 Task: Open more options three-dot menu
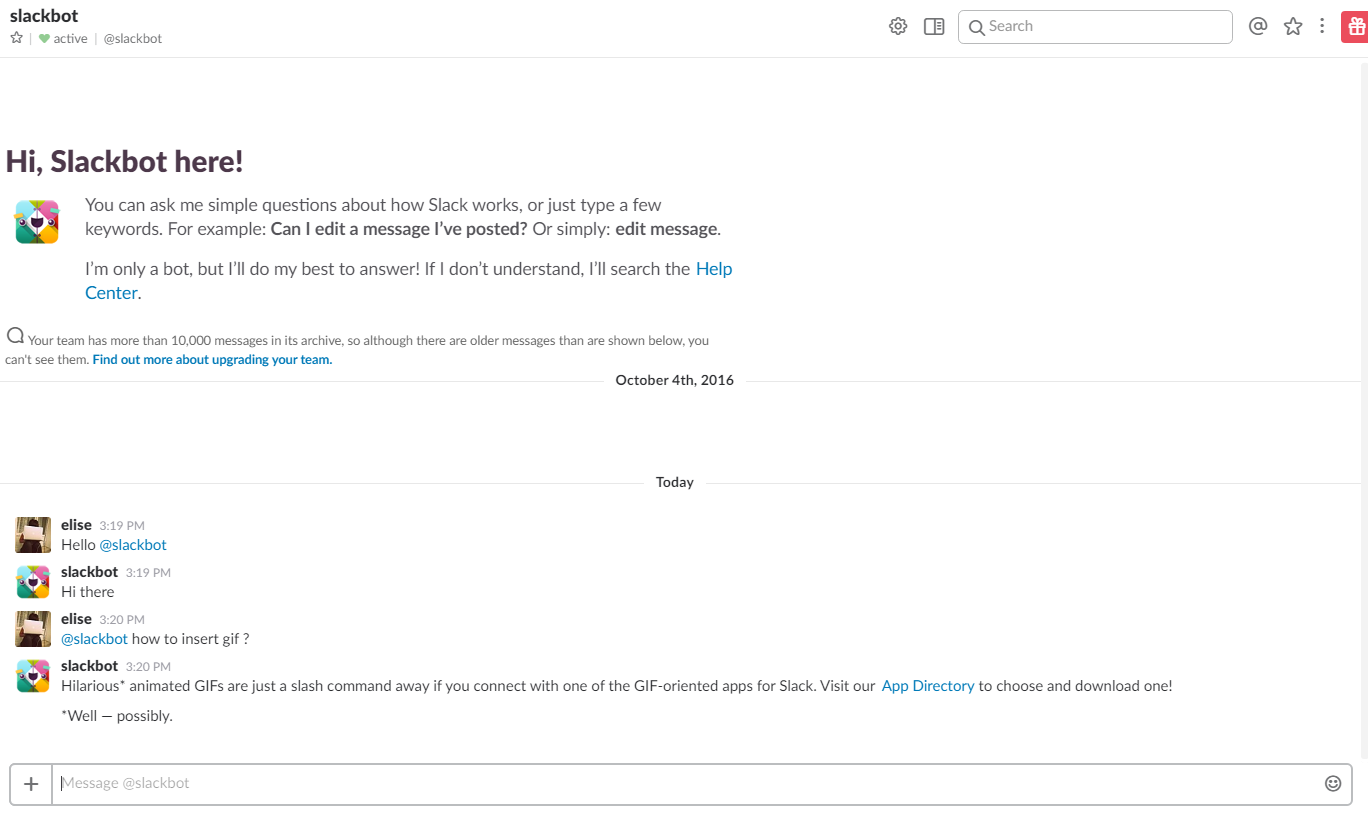click(x=1322, y=27)
